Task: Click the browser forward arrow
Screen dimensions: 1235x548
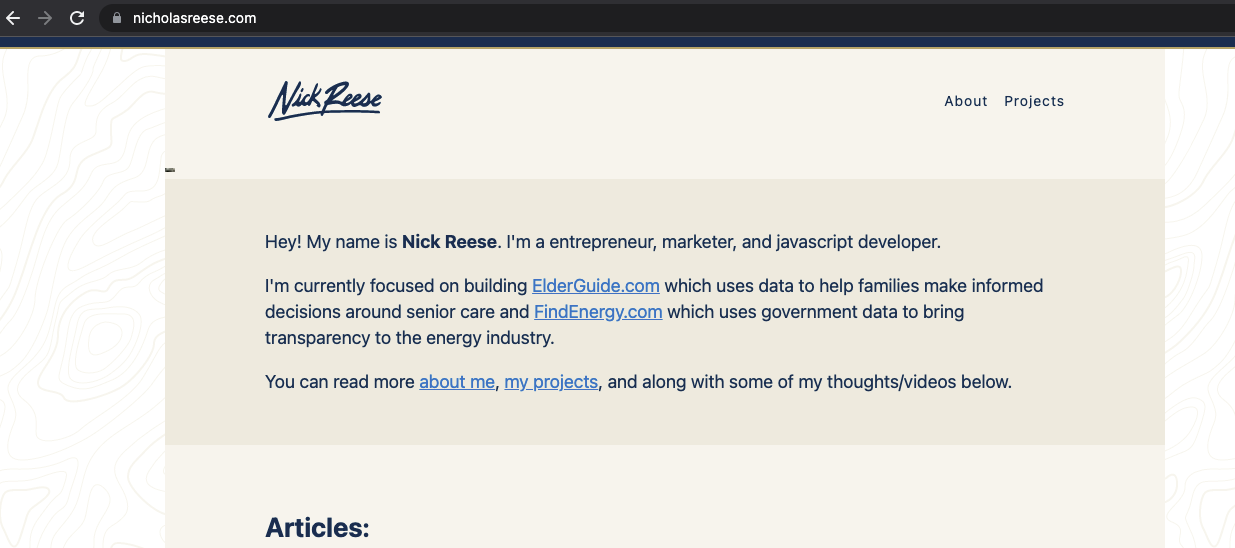Action: pos(45,18)
